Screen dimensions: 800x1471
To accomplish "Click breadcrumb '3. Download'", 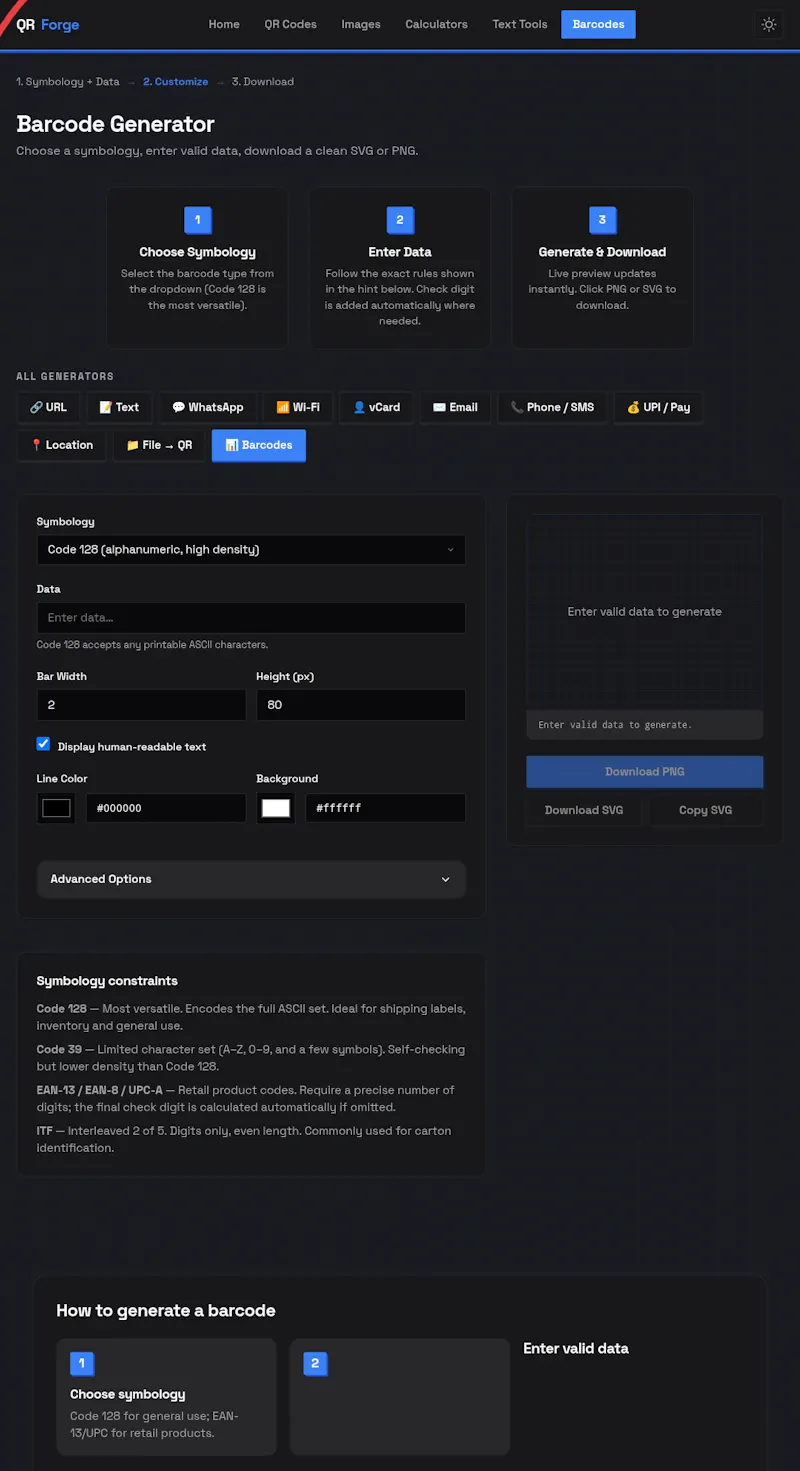I will tap(263, 82).
